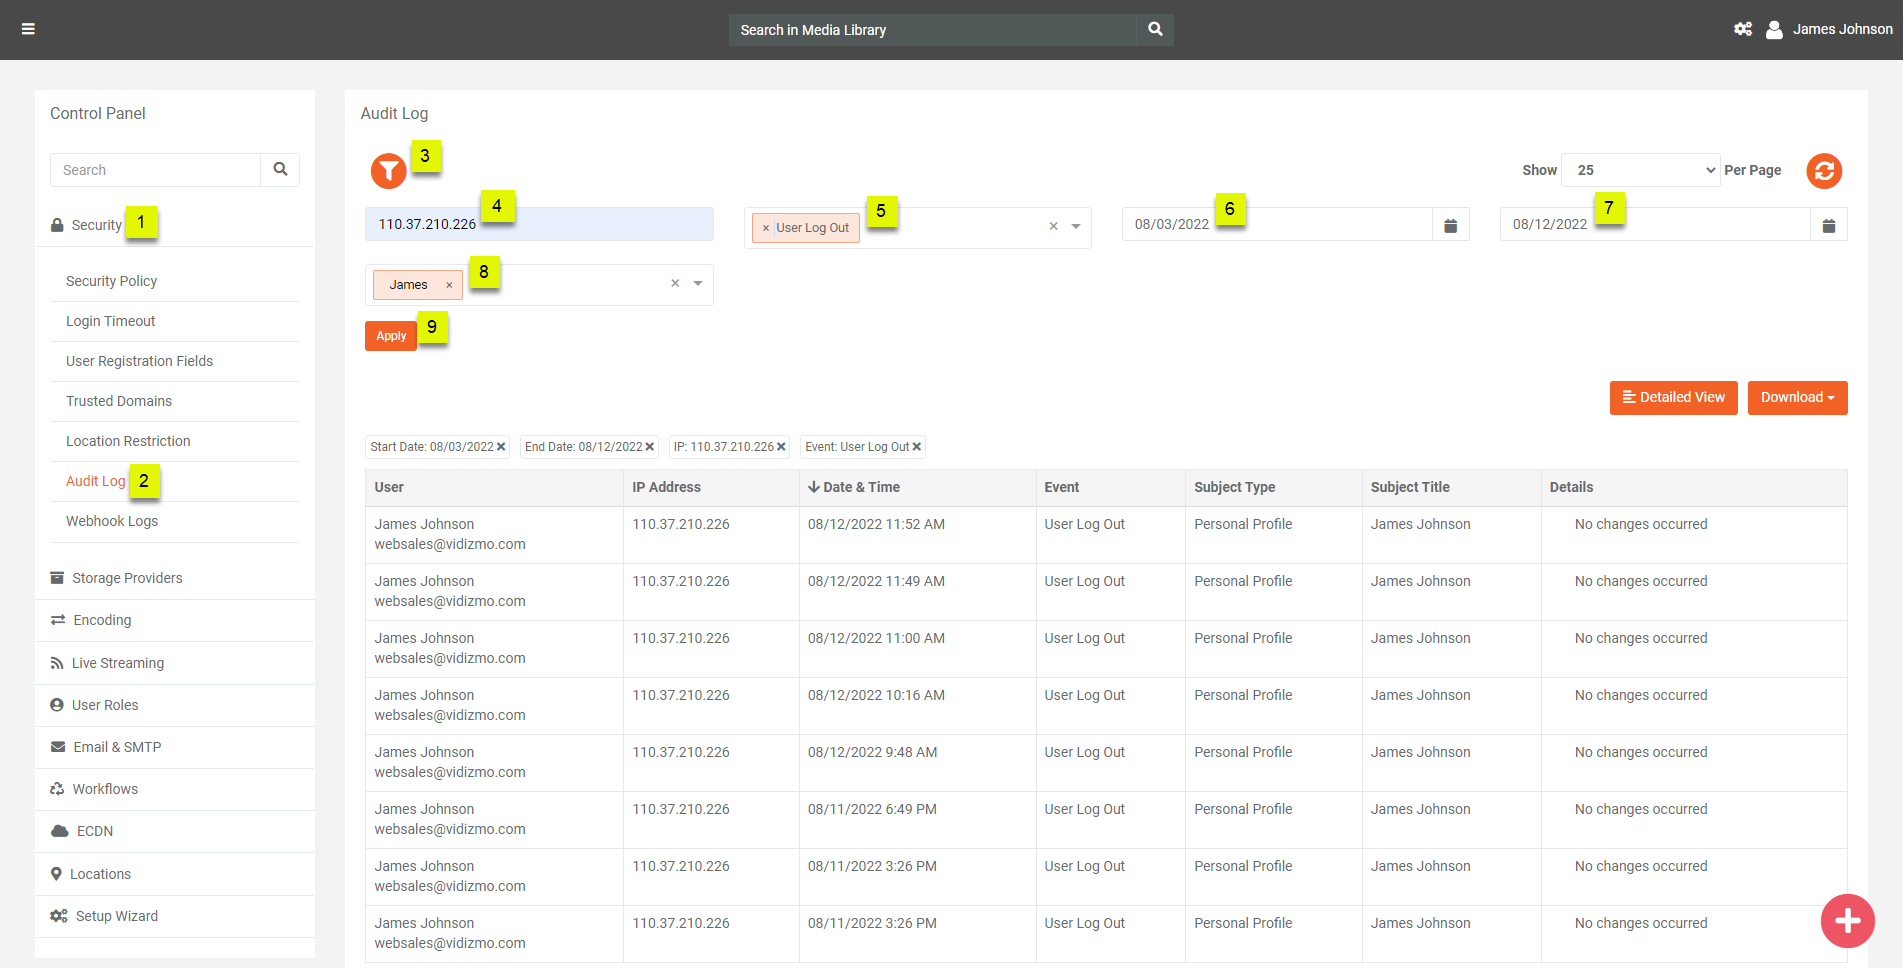
Task: Click the IP address filter field
Action: (539, 225)
